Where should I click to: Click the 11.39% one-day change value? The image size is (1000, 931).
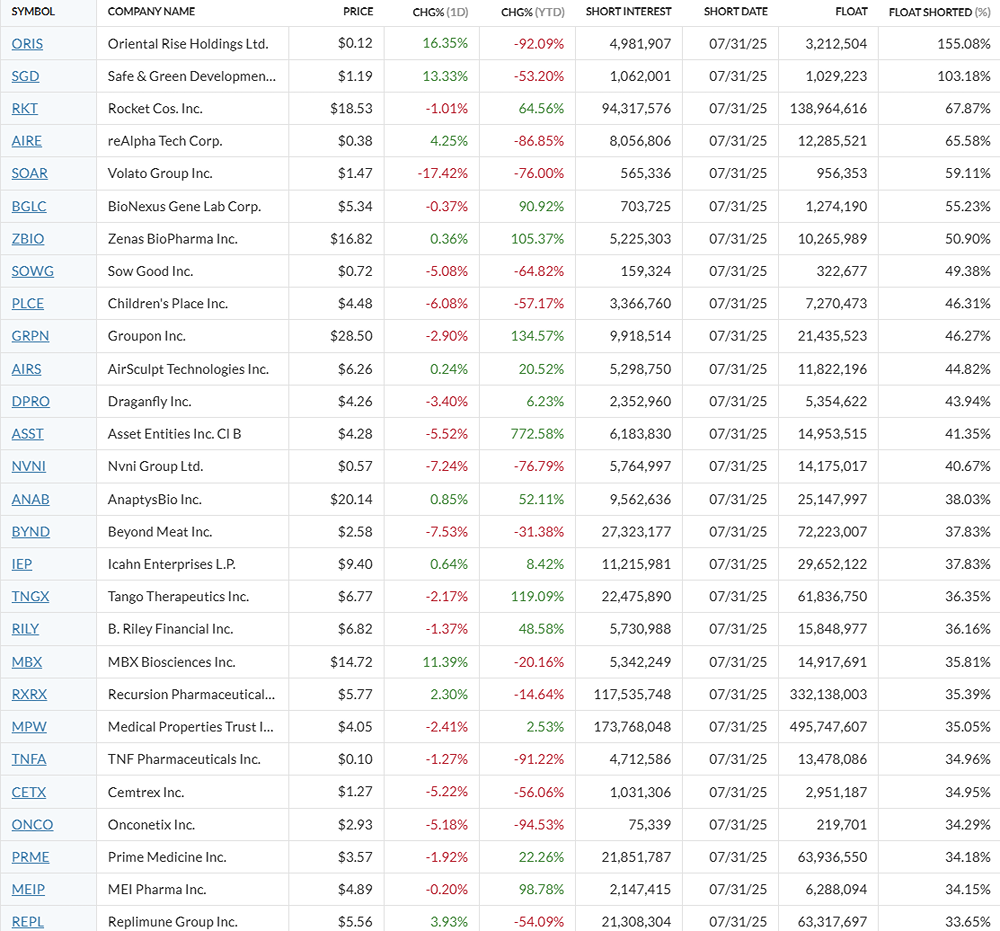pyautogui.click(x=445, y=663)
